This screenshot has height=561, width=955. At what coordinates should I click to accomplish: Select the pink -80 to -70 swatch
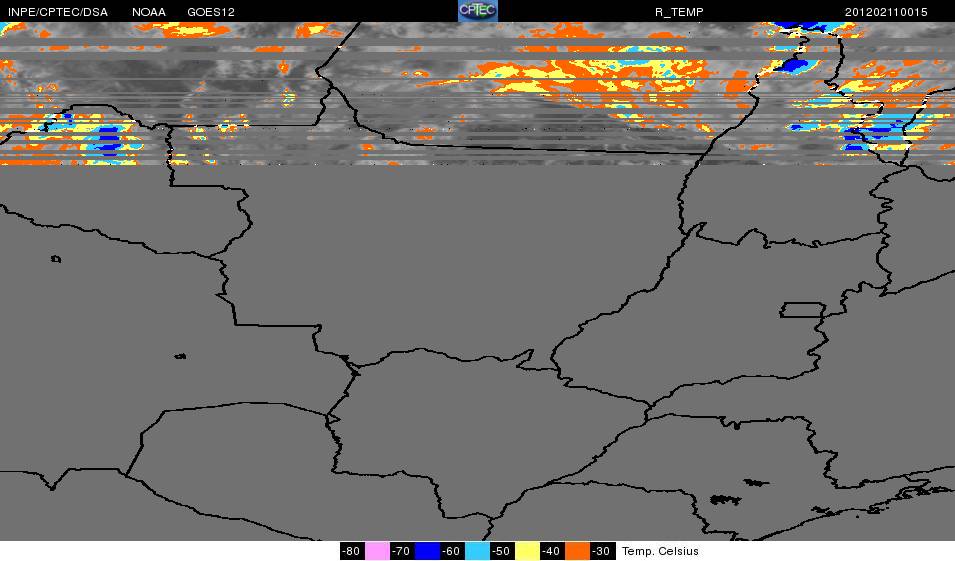point(377,551)
